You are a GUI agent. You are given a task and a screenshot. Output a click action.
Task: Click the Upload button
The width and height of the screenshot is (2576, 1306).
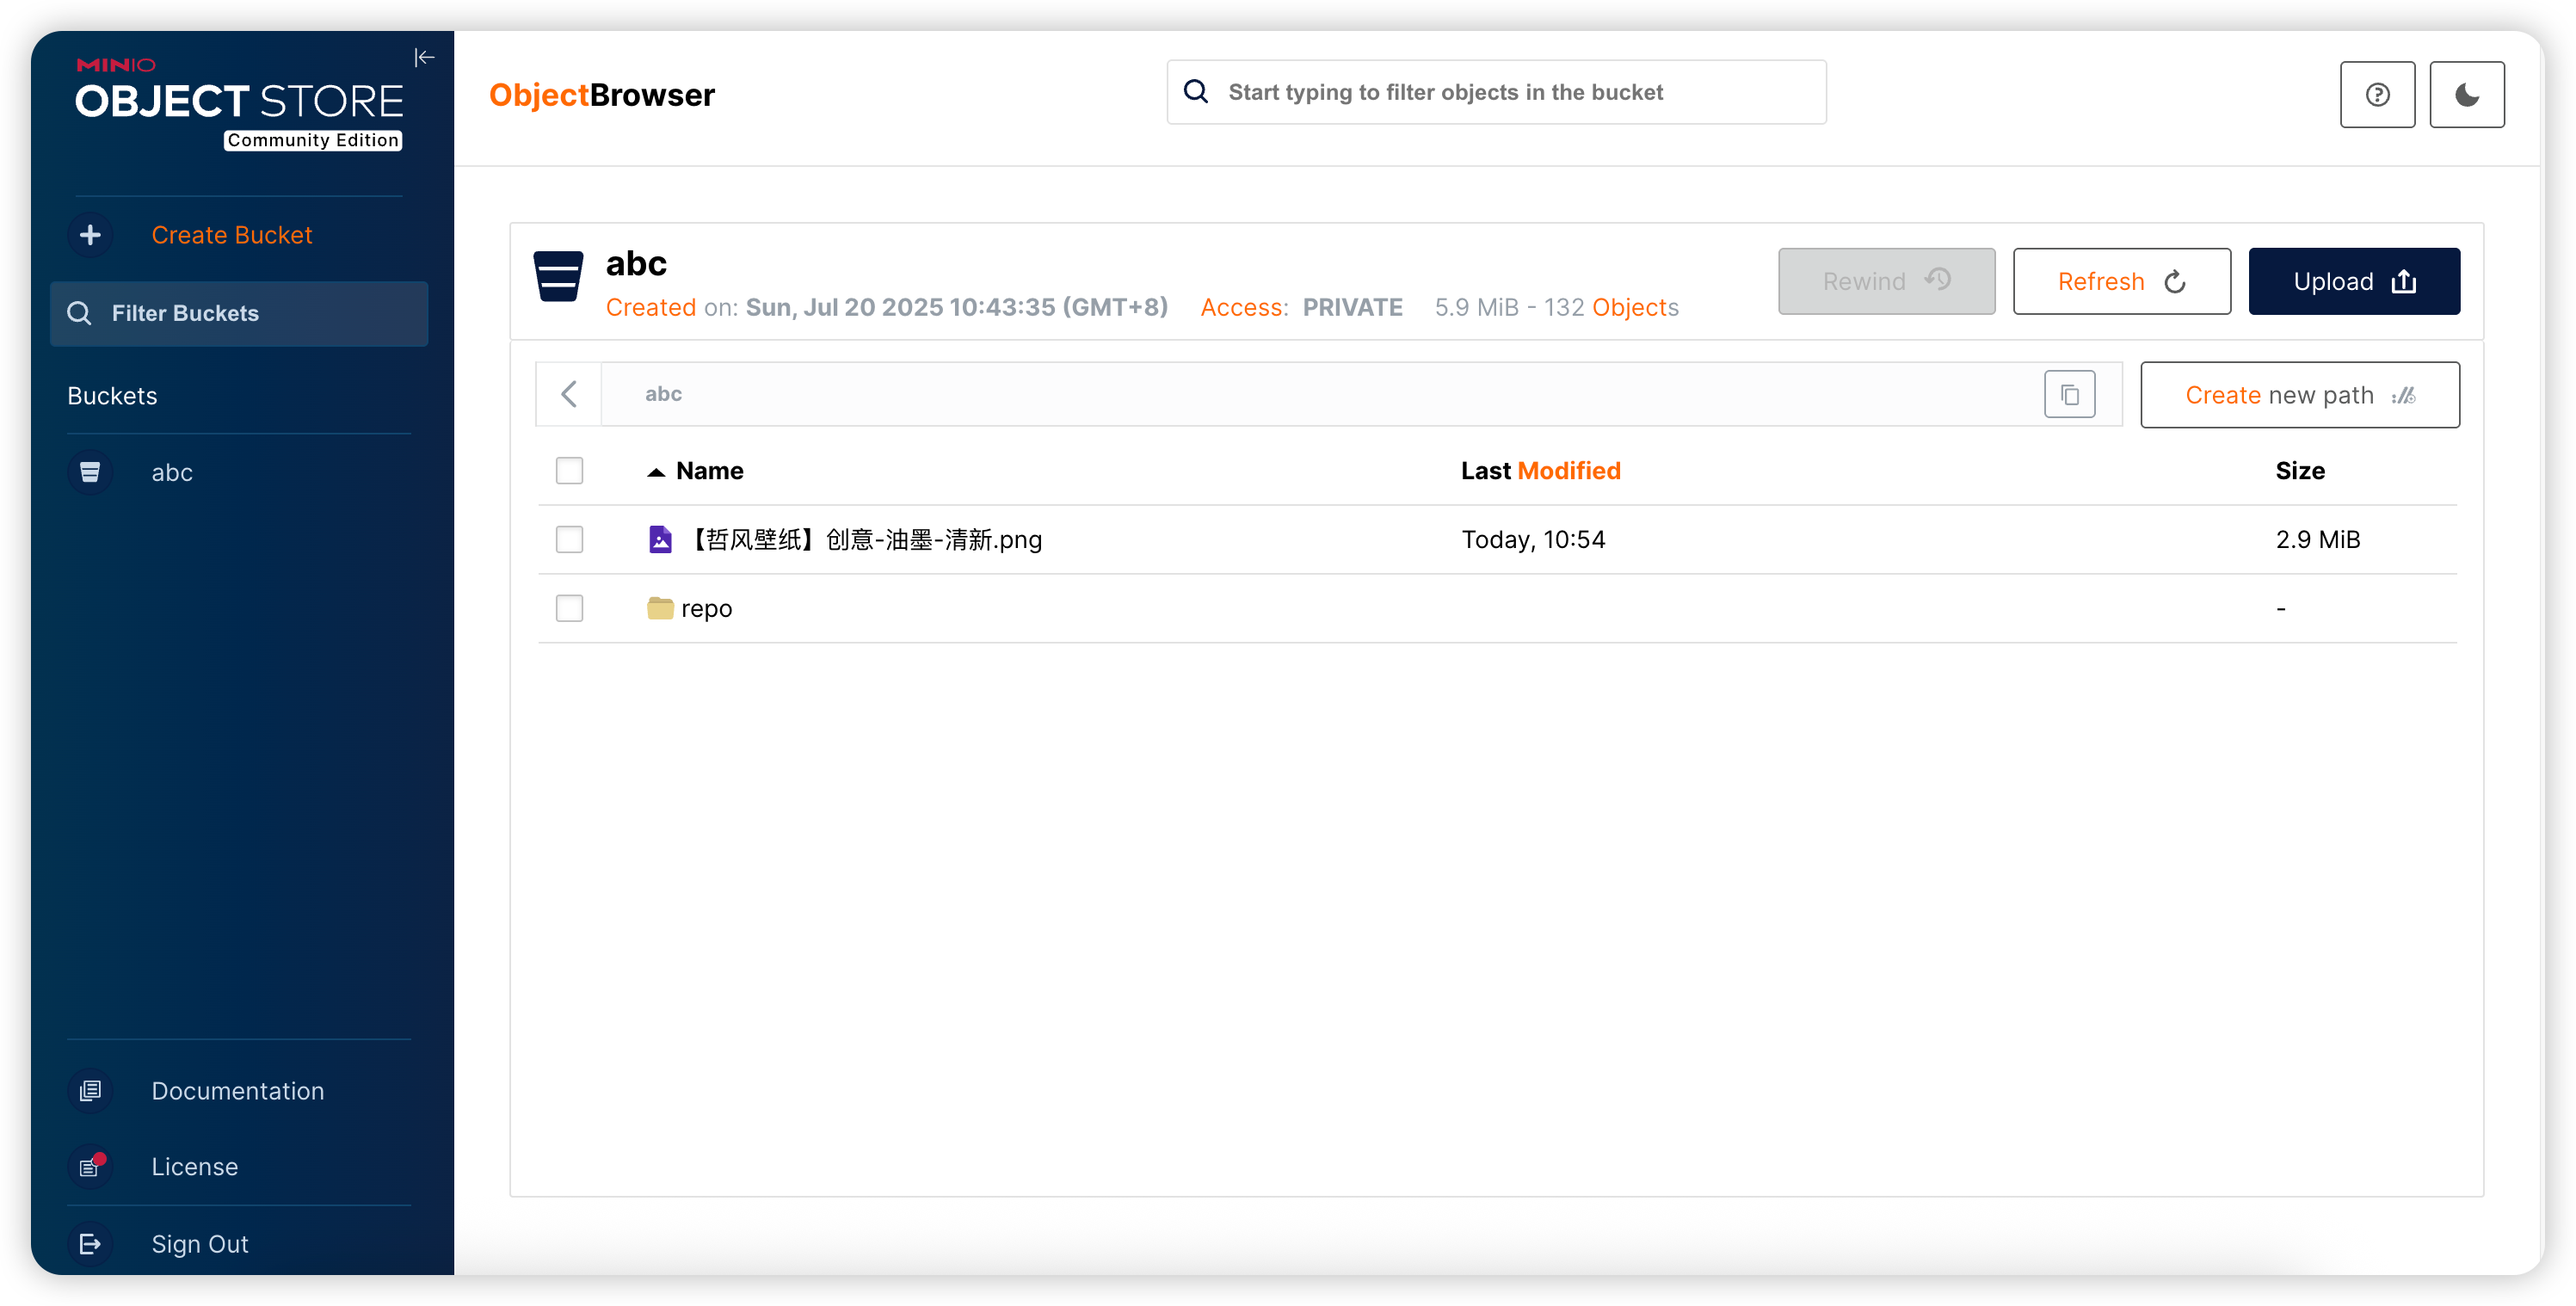coord(2353,282)
